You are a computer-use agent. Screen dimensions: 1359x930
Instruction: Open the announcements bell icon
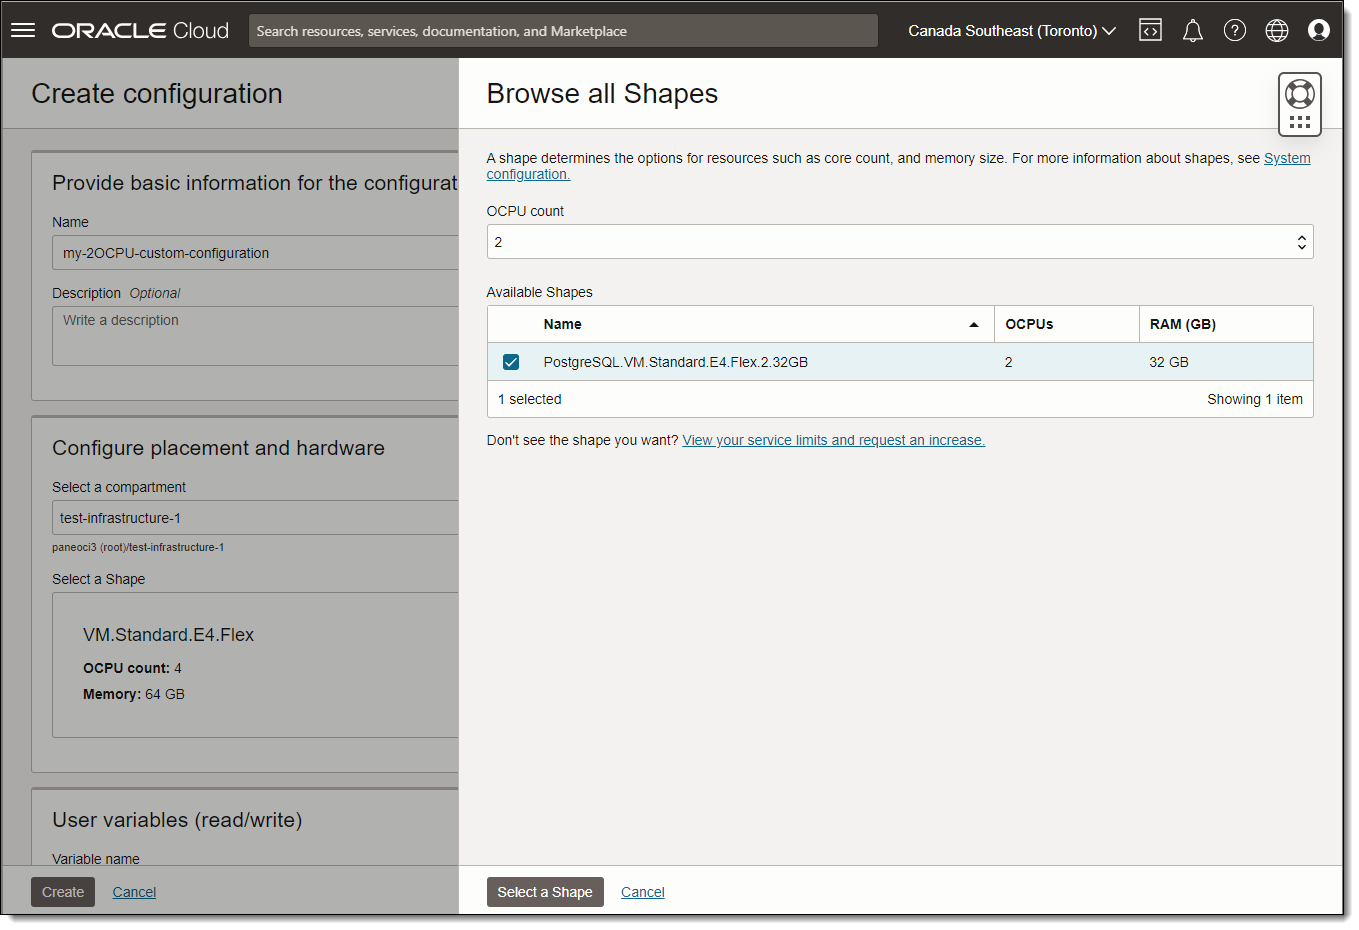point(1192,31)
